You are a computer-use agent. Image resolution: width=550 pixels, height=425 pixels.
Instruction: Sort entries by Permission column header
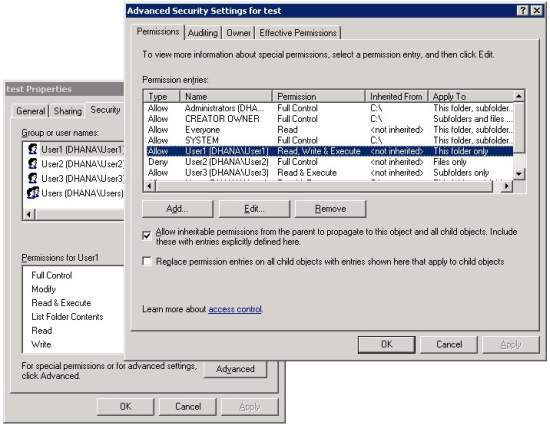[318, 96]
